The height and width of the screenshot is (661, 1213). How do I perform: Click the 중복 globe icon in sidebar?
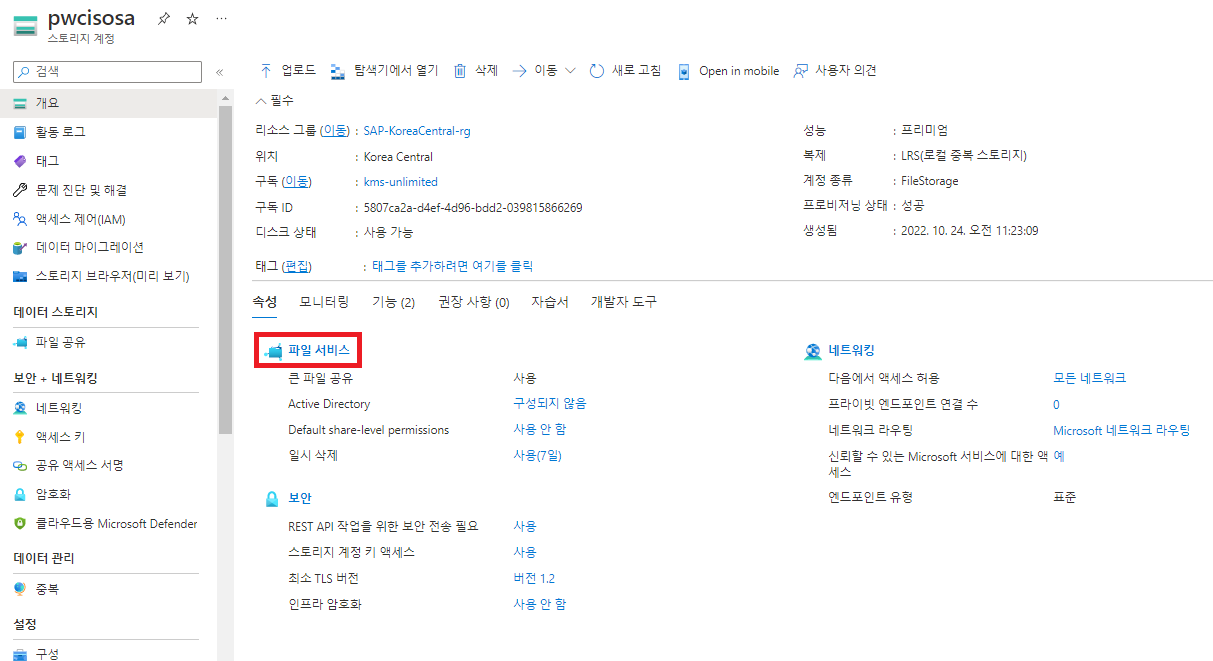(x=20, y=589)
